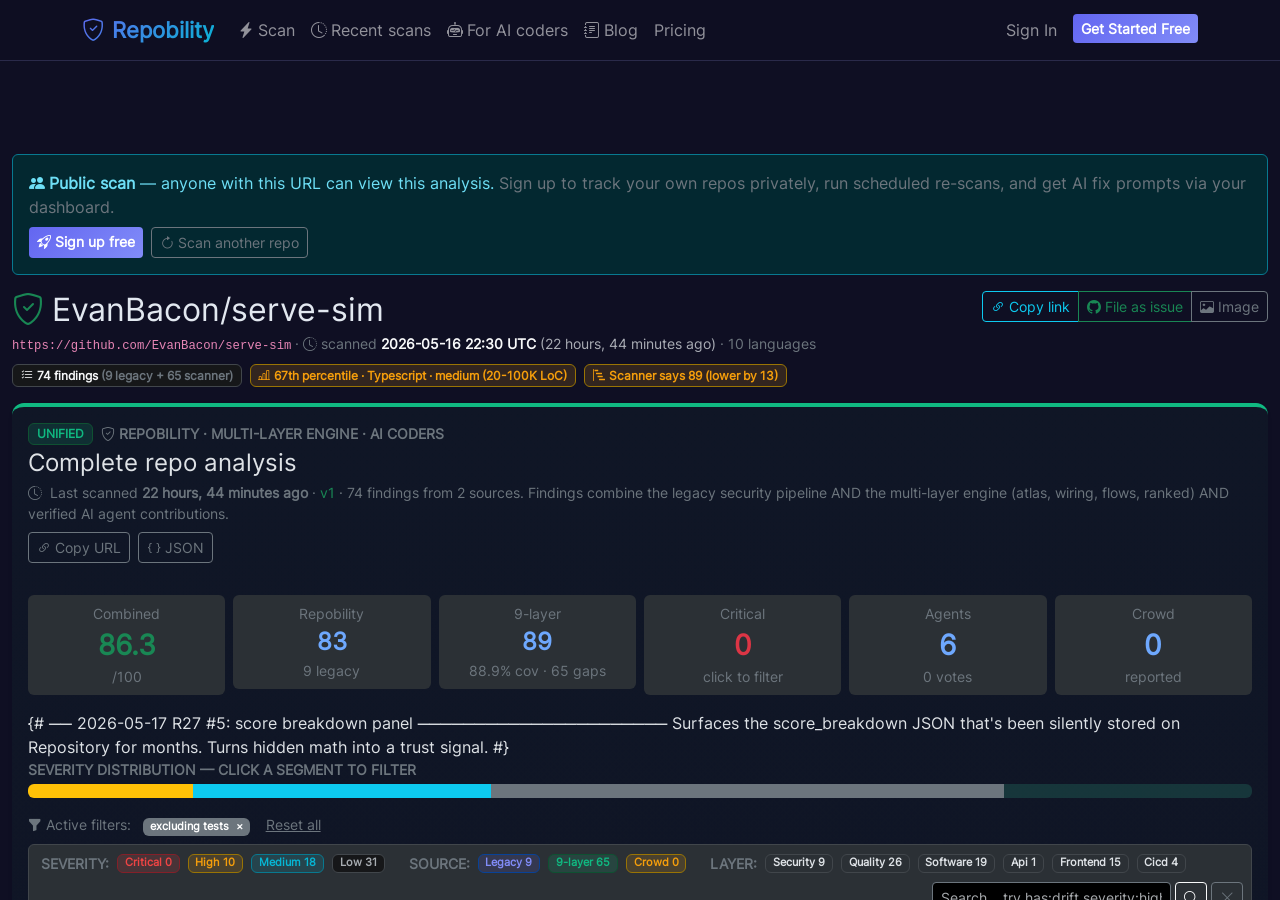Click the 9-layer 89 score card

(x=537, y=642)
